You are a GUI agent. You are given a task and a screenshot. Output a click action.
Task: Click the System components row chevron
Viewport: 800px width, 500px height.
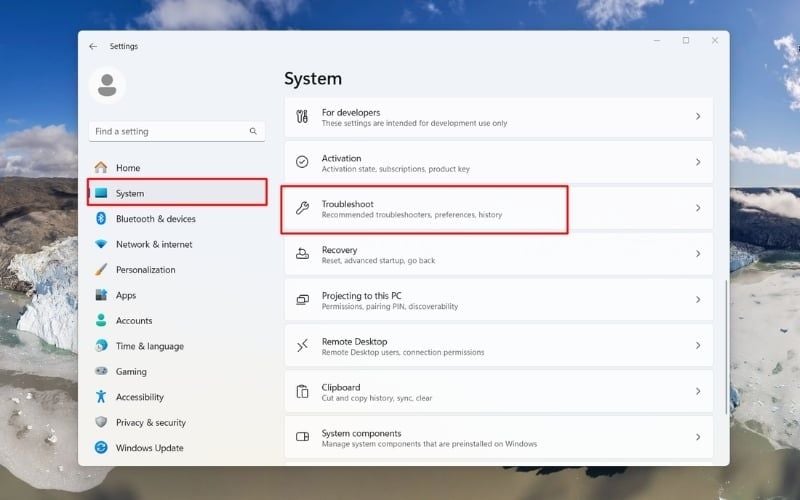[698, 437]
